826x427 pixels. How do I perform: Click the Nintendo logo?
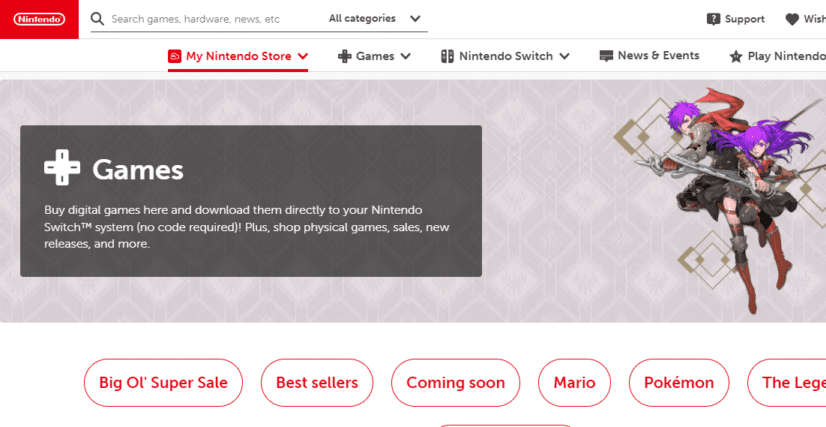(39, 19)
